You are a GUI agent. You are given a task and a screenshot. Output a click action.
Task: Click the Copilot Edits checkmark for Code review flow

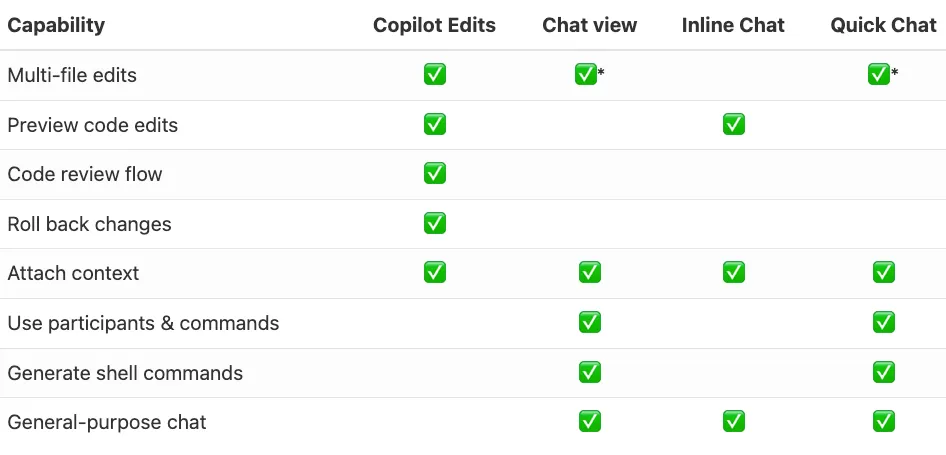(434, 174)
